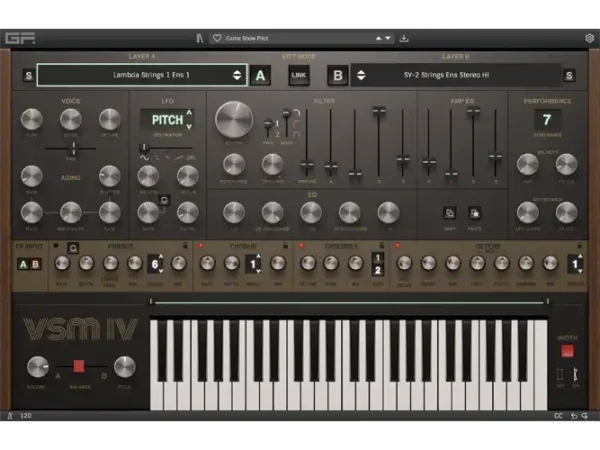This screenshot has height=450, width=600.
Task: Click the SY-2 Strings Ens Stereo Hi display
Action: [457, 75]
